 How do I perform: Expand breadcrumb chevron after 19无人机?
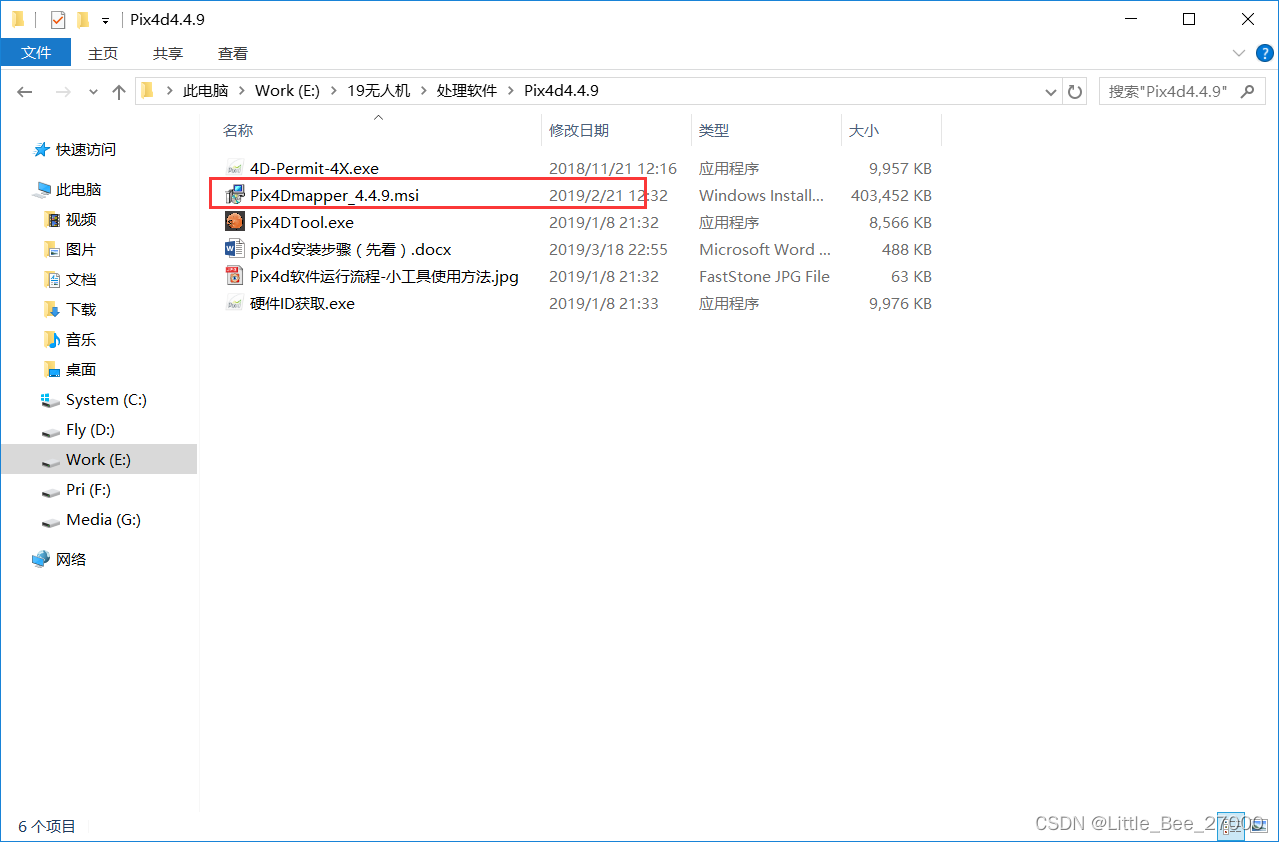tap(423, 91)
